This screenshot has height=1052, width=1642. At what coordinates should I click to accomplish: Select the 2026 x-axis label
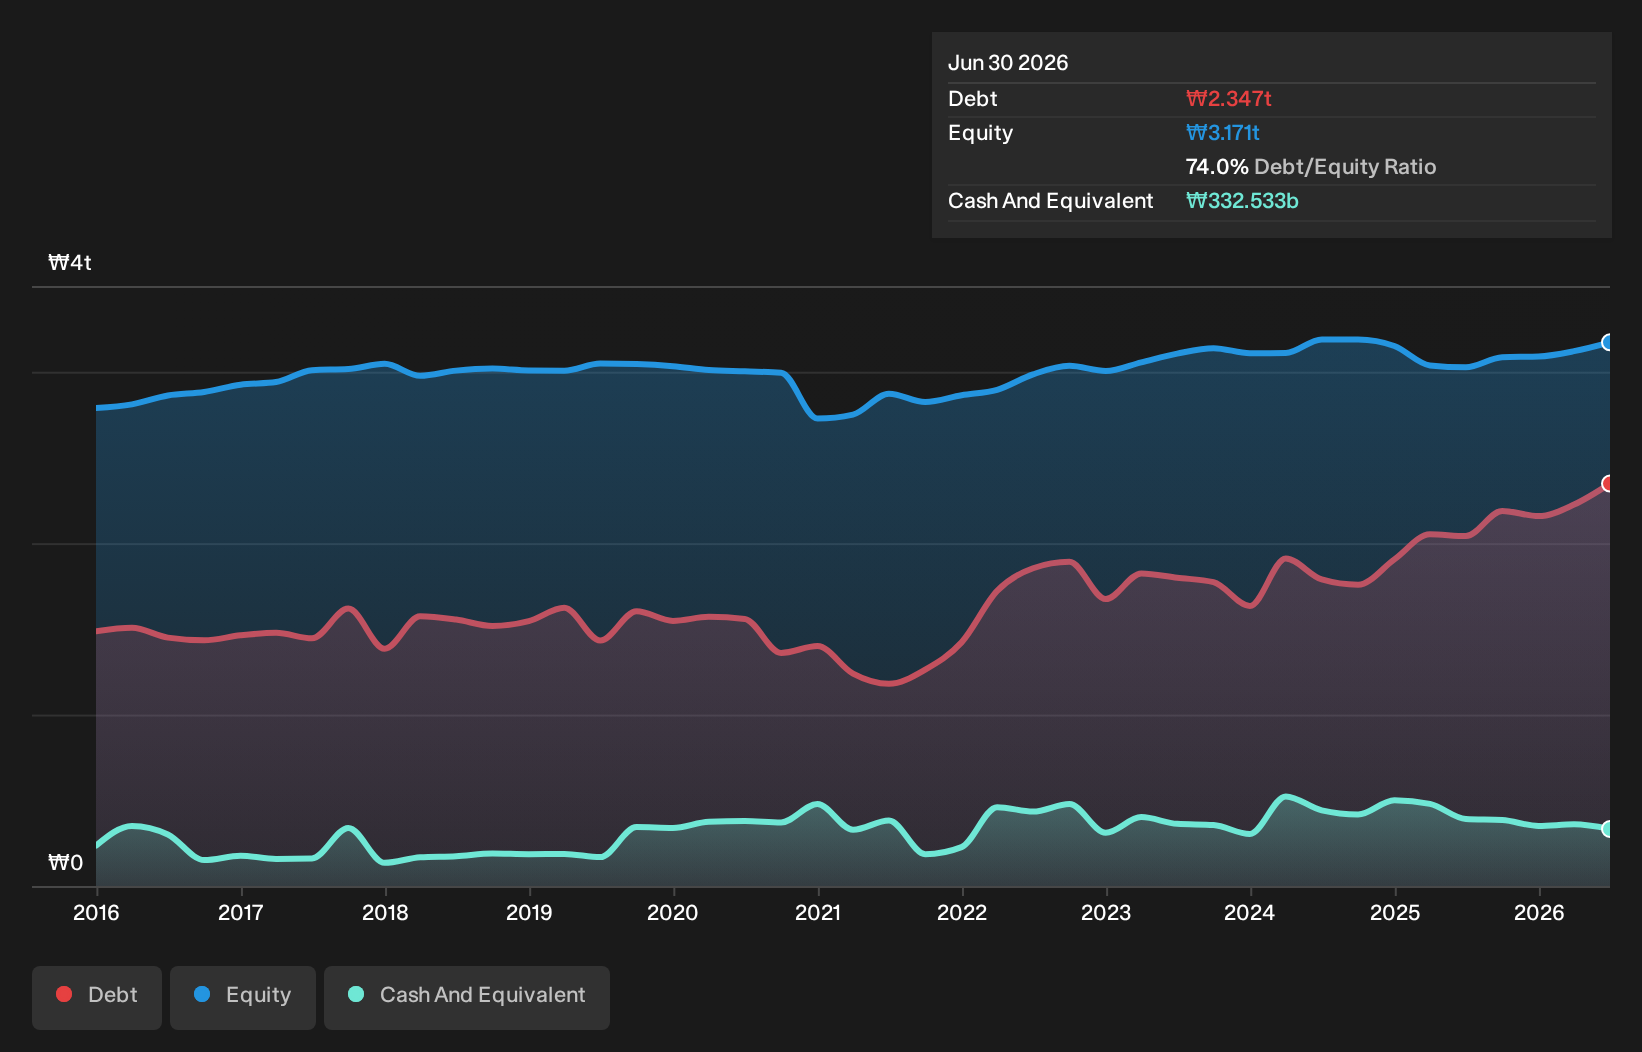[x=1539, y=913]
